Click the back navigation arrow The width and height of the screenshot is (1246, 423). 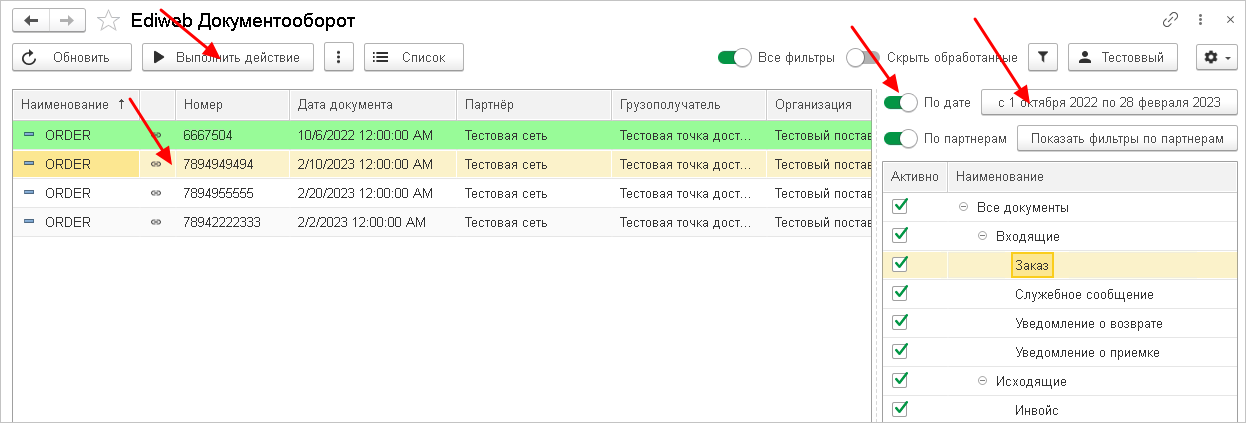(x=30, y=20)
